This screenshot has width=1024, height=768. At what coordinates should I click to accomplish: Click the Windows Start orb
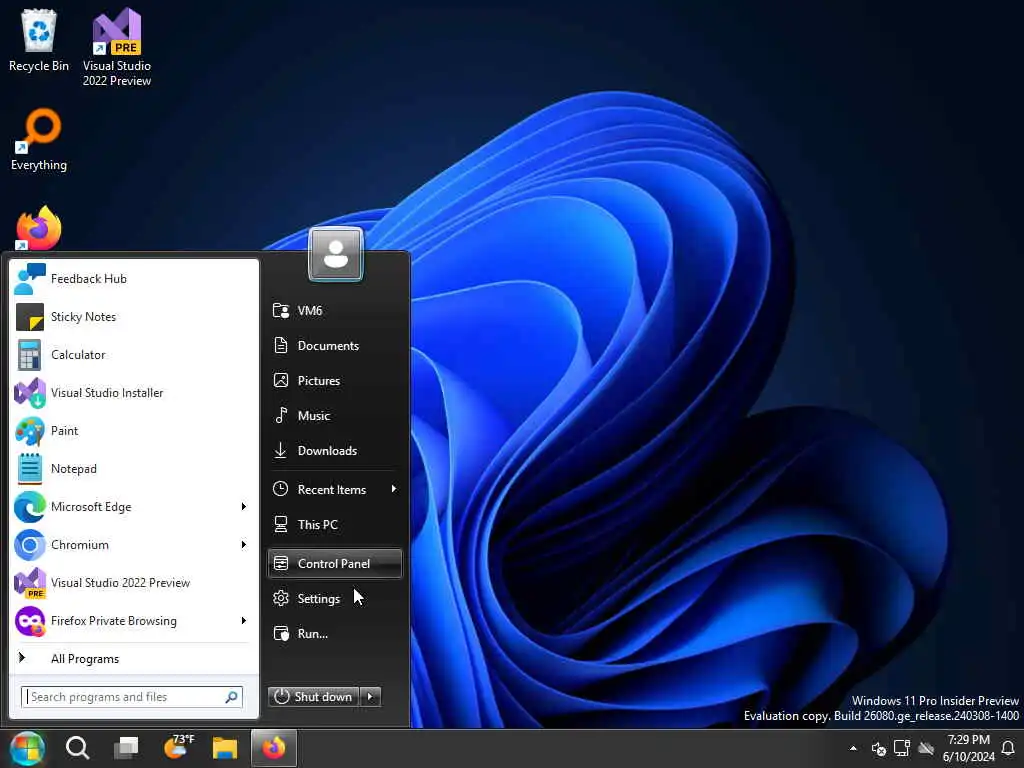click(x=27, y=748)
